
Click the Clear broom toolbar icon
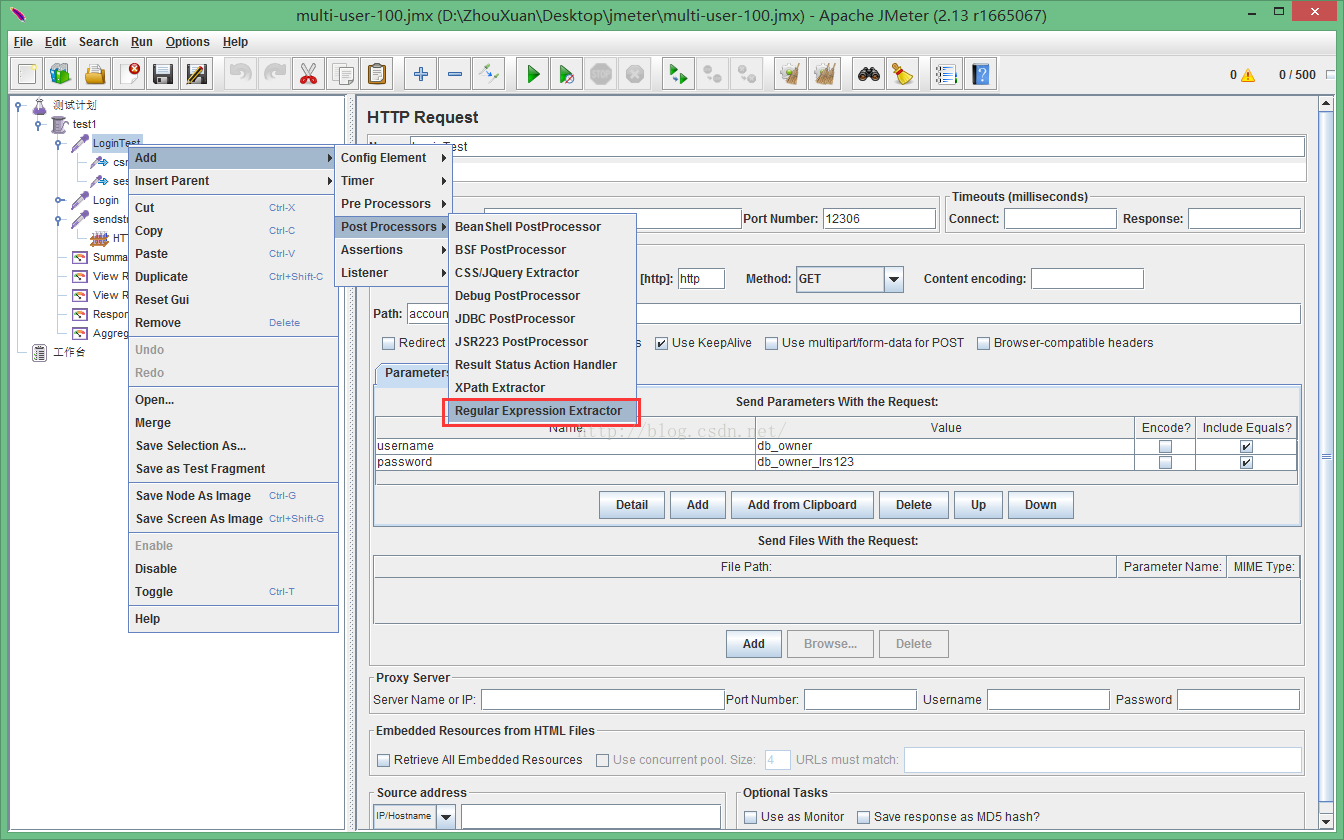point(791,74)
